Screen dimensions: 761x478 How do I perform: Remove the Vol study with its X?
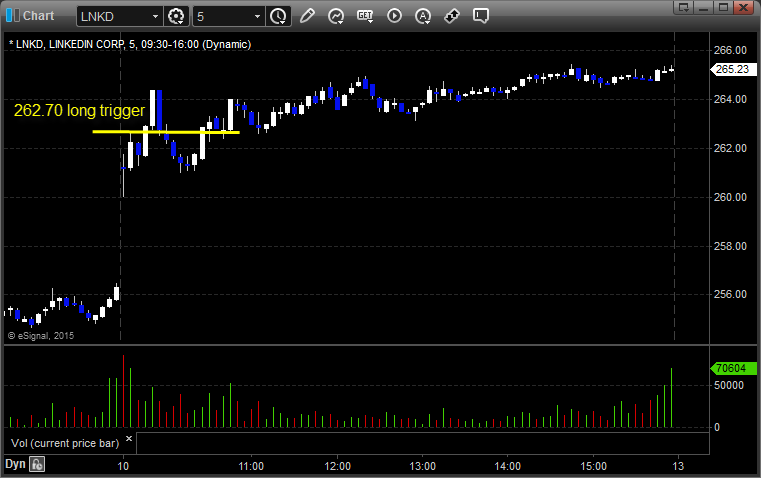tap(129, 439)
